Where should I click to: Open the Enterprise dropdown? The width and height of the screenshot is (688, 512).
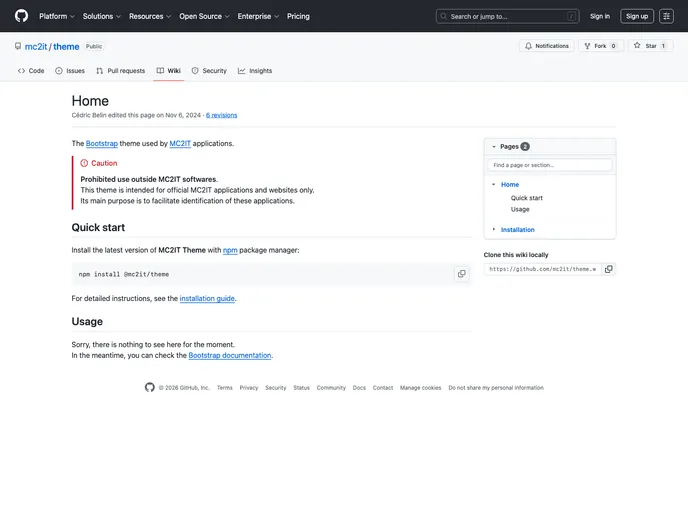258,16
